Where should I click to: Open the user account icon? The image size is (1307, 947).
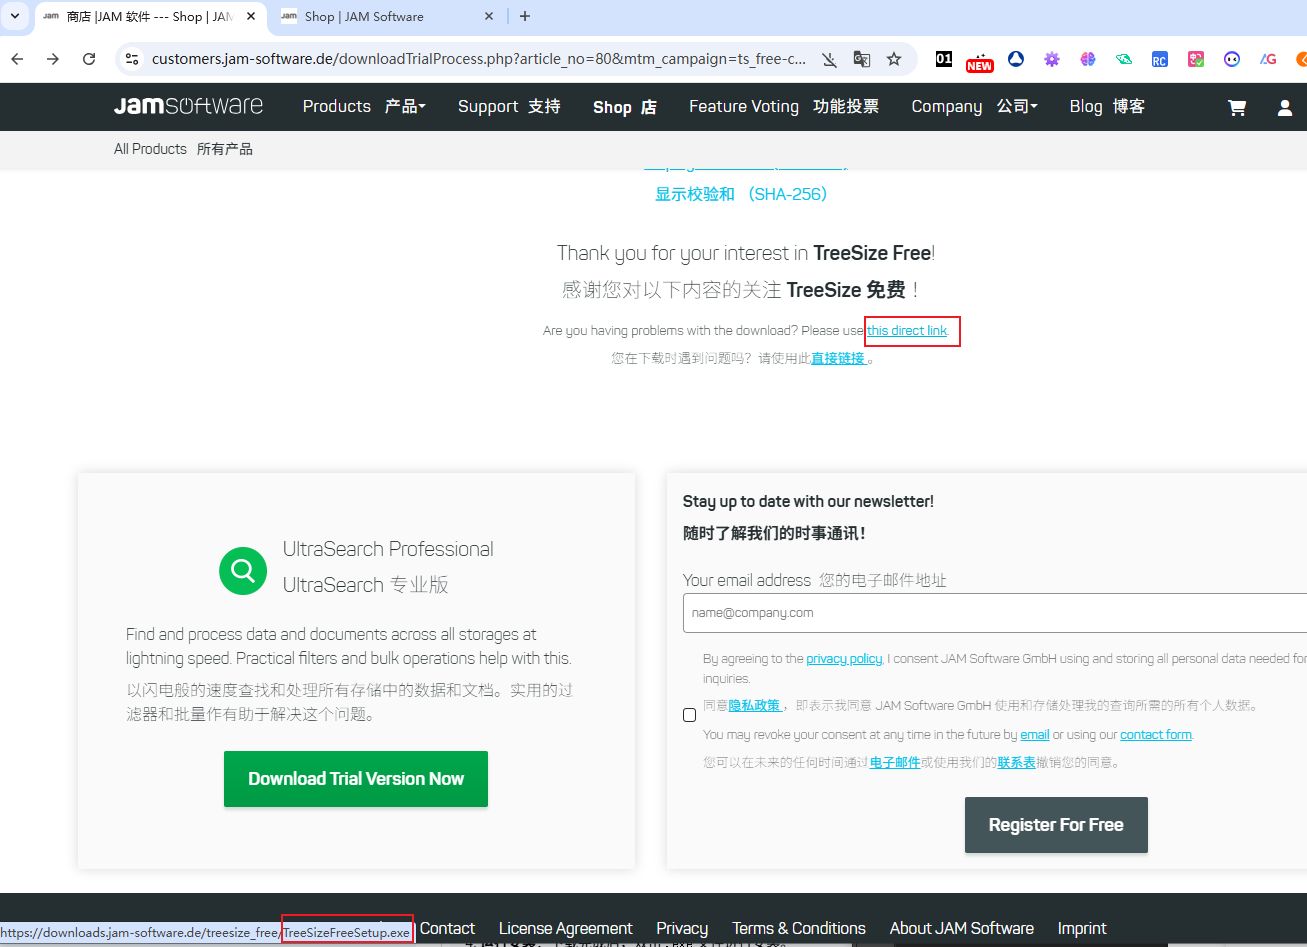(1285, 107)
